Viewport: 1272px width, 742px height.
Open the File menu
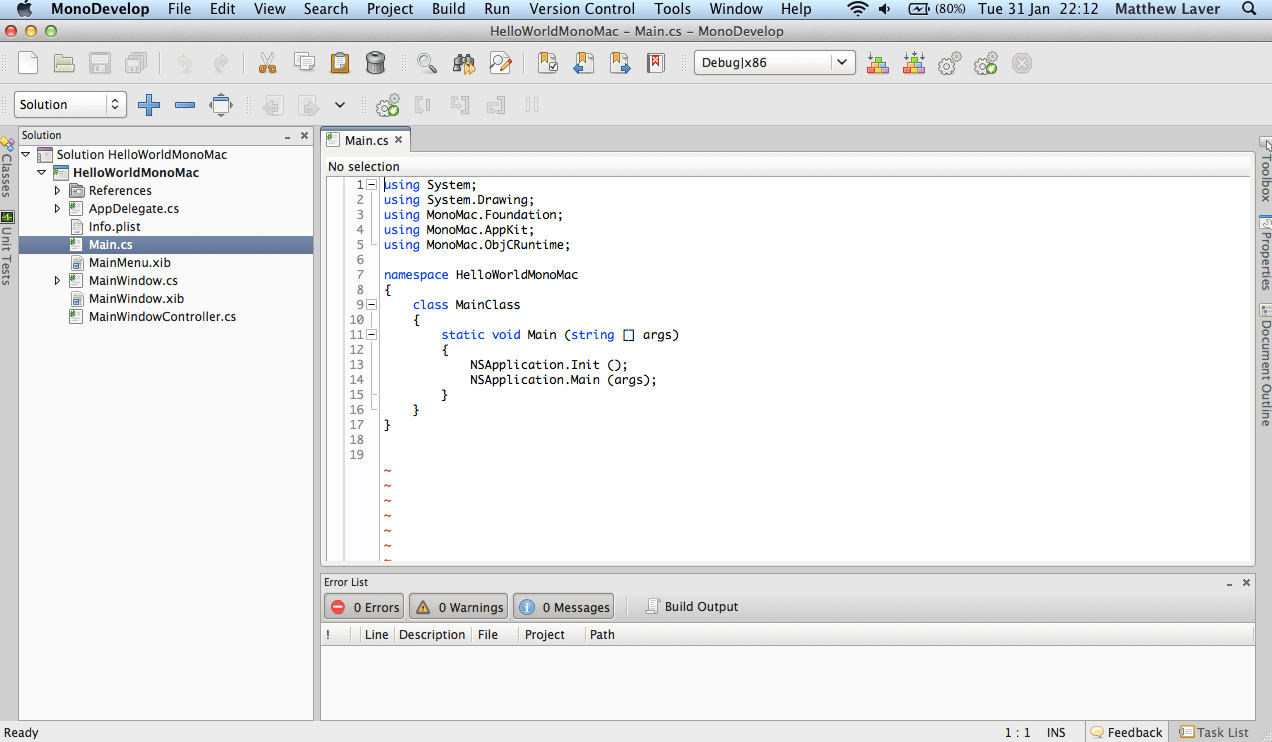(x=179, y=9)
